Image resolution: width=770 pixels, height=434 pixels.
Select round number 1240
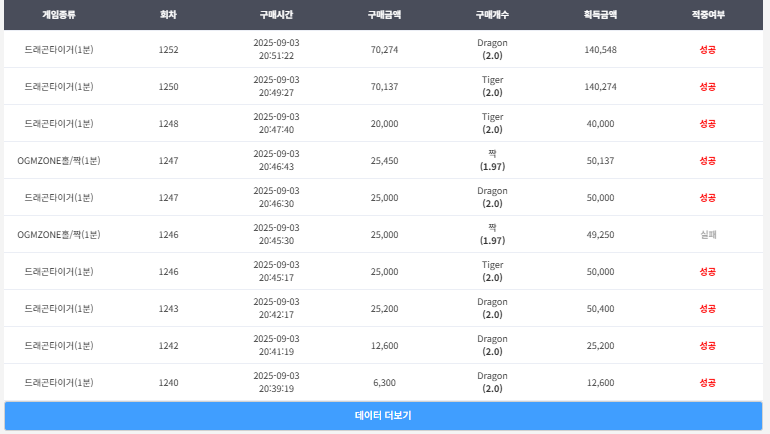168,382
